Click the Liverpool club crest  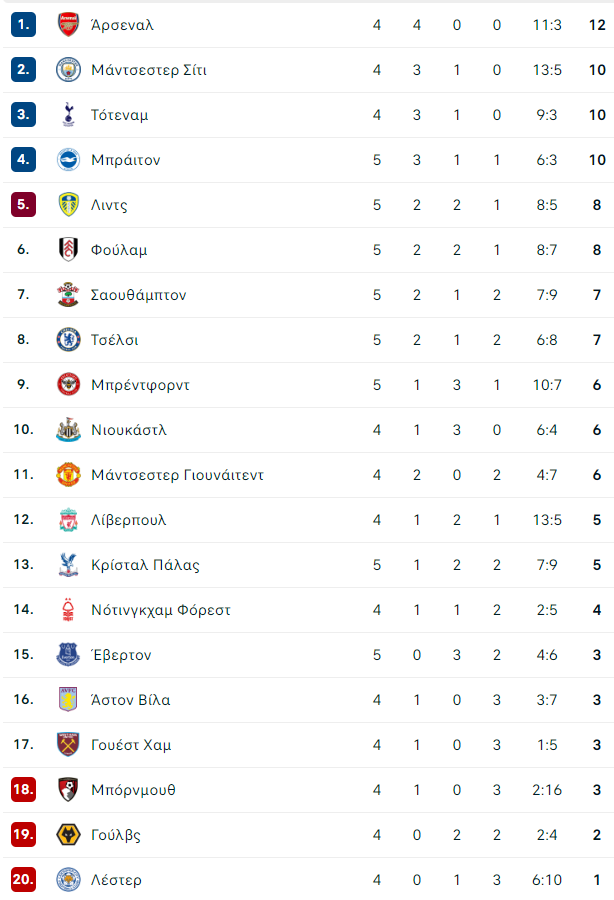68,519
